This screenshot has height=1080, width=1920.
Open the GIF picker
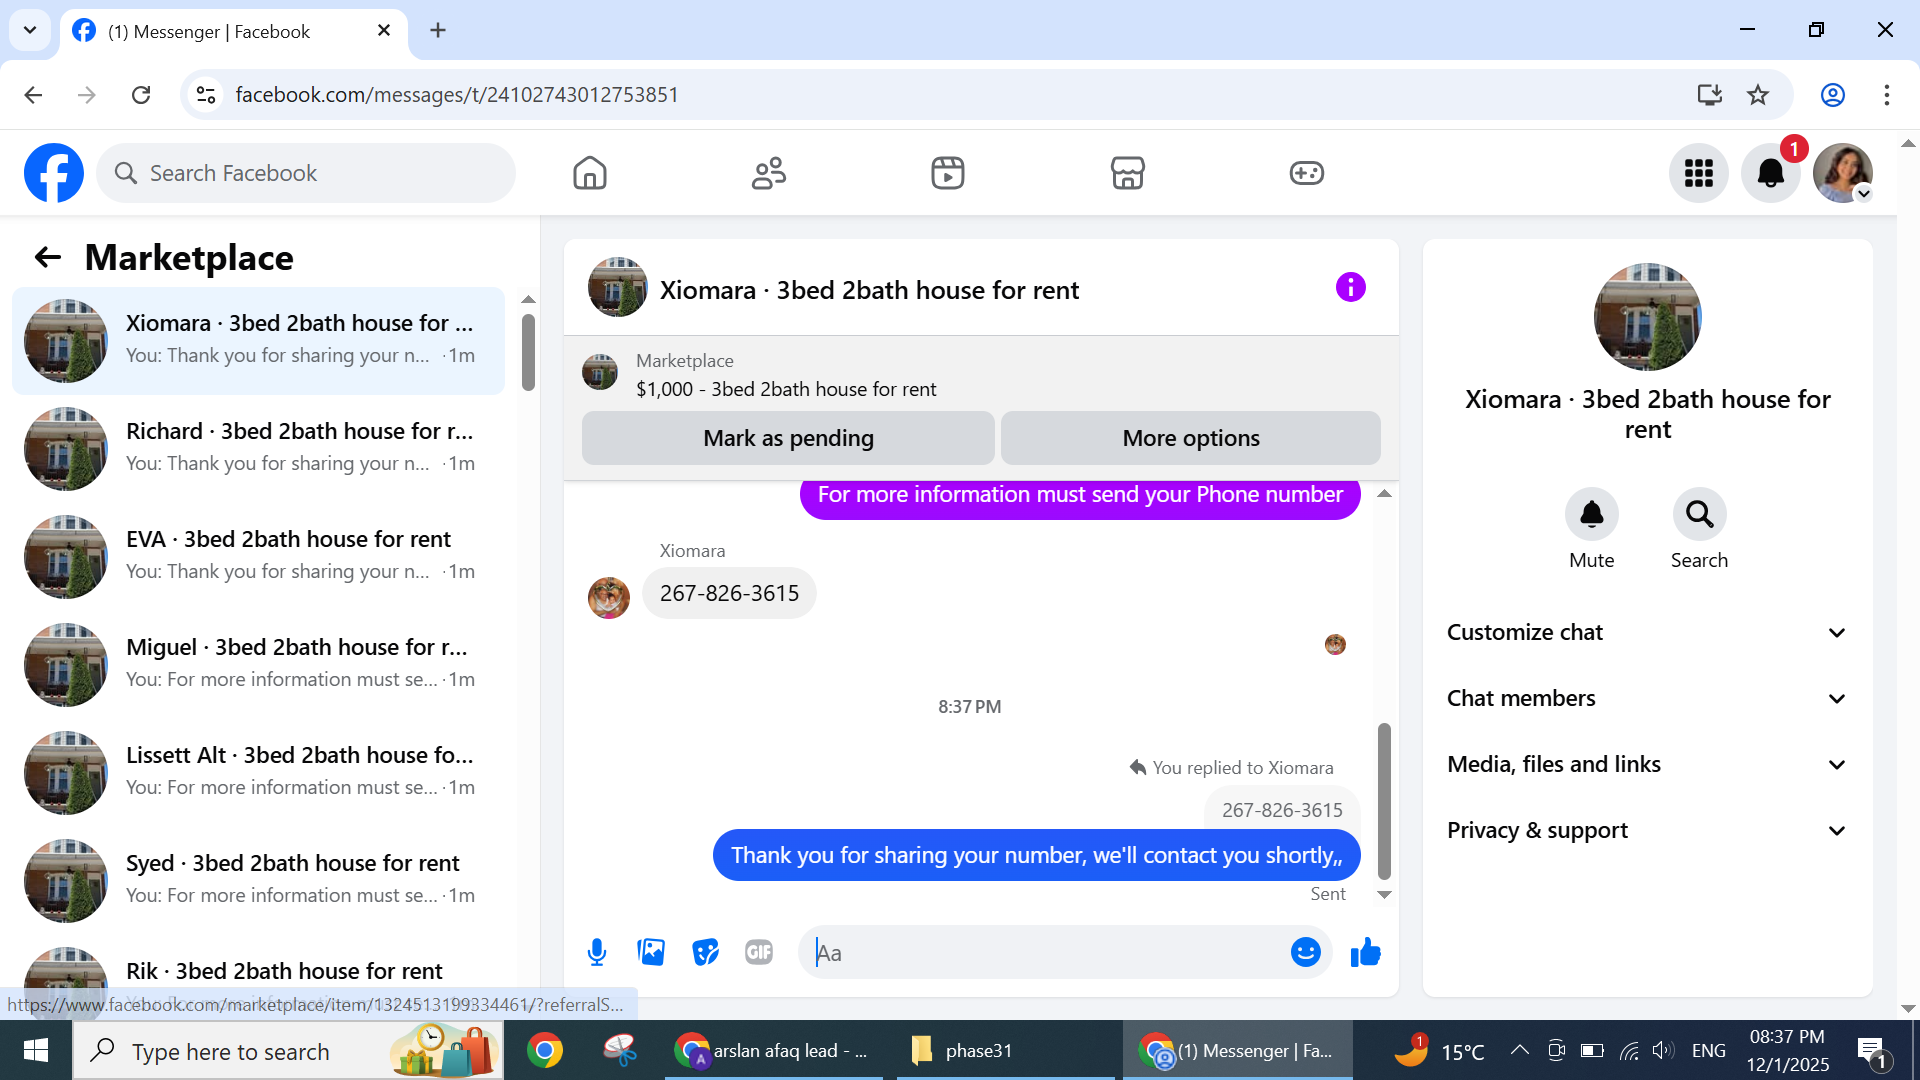759,952
